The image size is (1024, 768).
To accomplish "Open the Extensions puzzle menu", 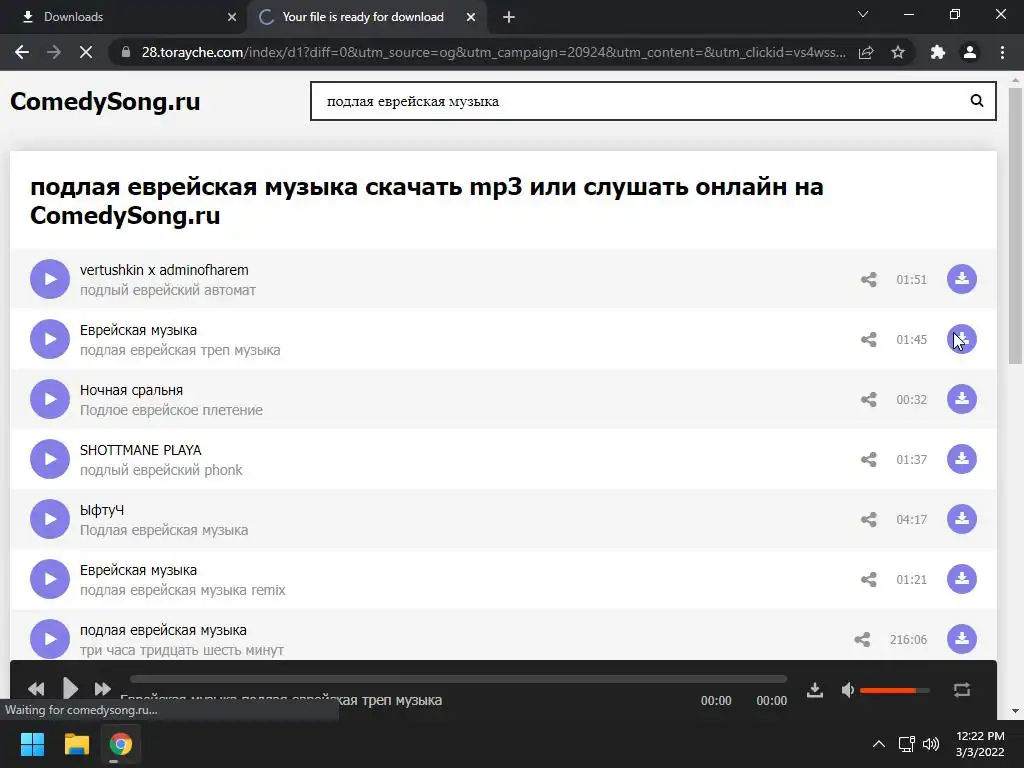I will click(x=938, y=52).
